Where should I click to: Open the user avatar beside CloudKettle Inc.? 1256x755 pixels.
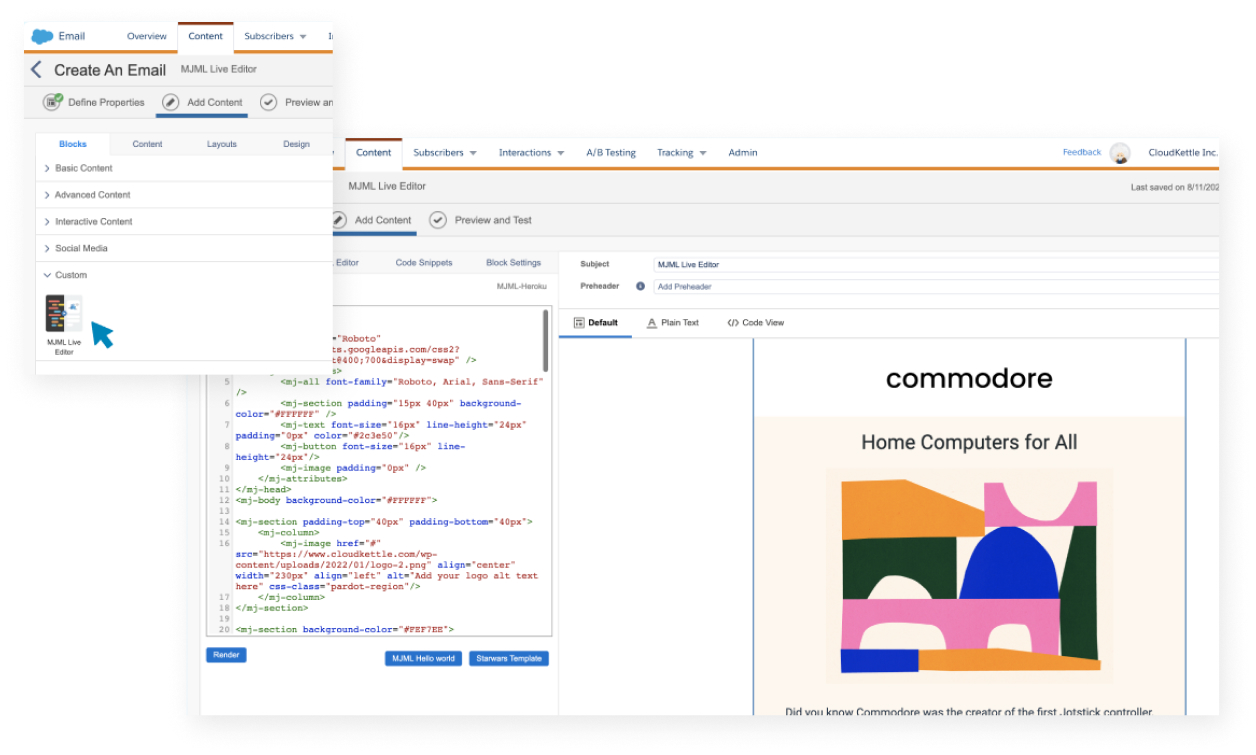[1120, 153]
